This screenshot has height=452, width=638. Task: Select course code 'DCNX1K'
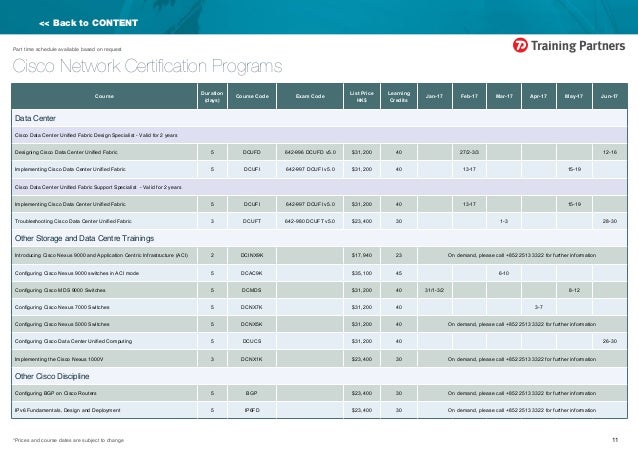pos(252,359)
